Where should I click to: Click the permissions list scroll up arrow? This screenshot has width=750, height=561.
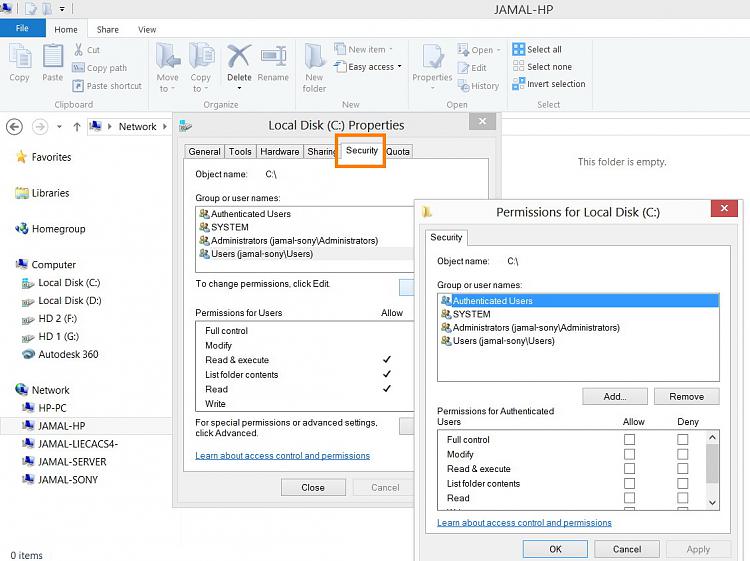click(712, 437)
